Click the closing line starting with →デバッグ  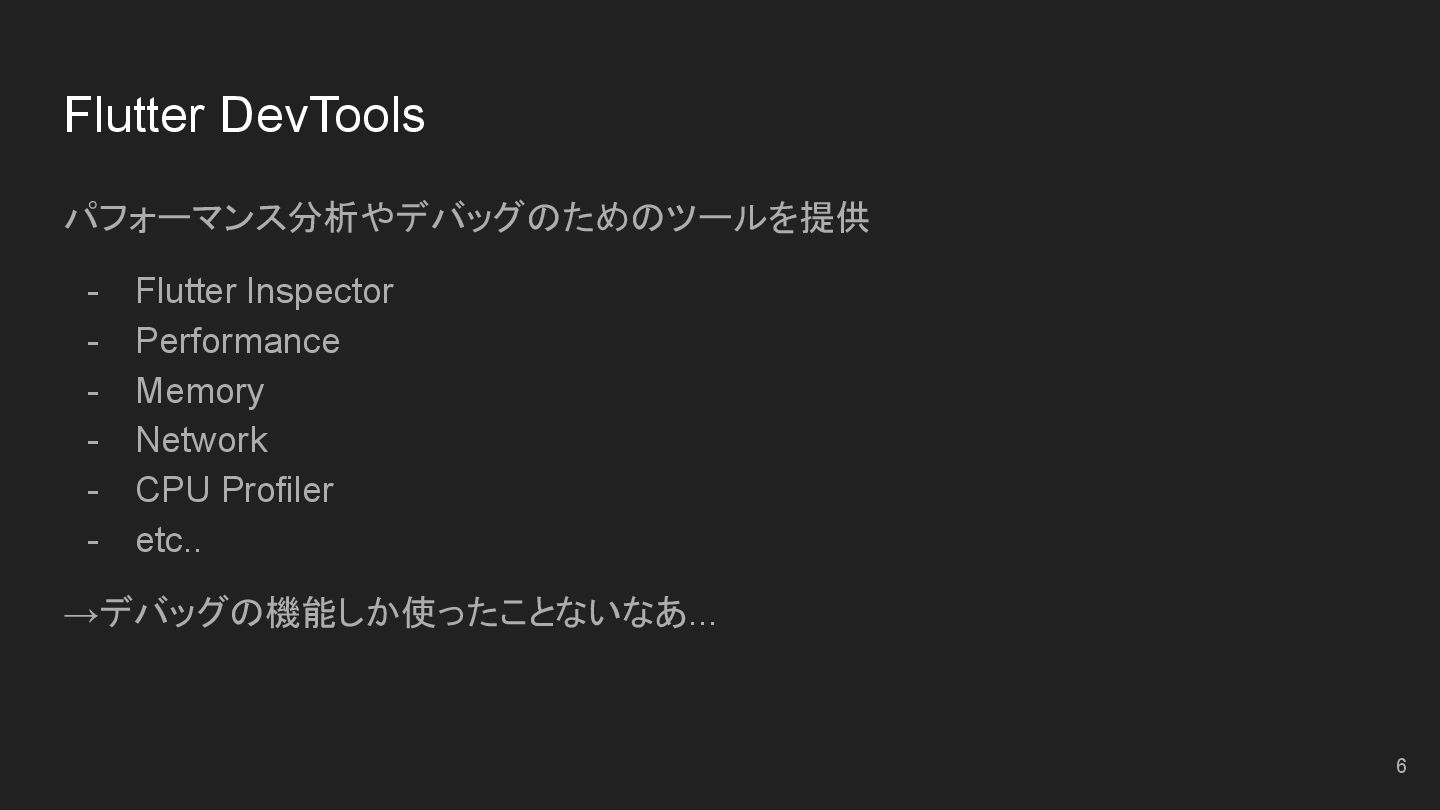point(390,612)
